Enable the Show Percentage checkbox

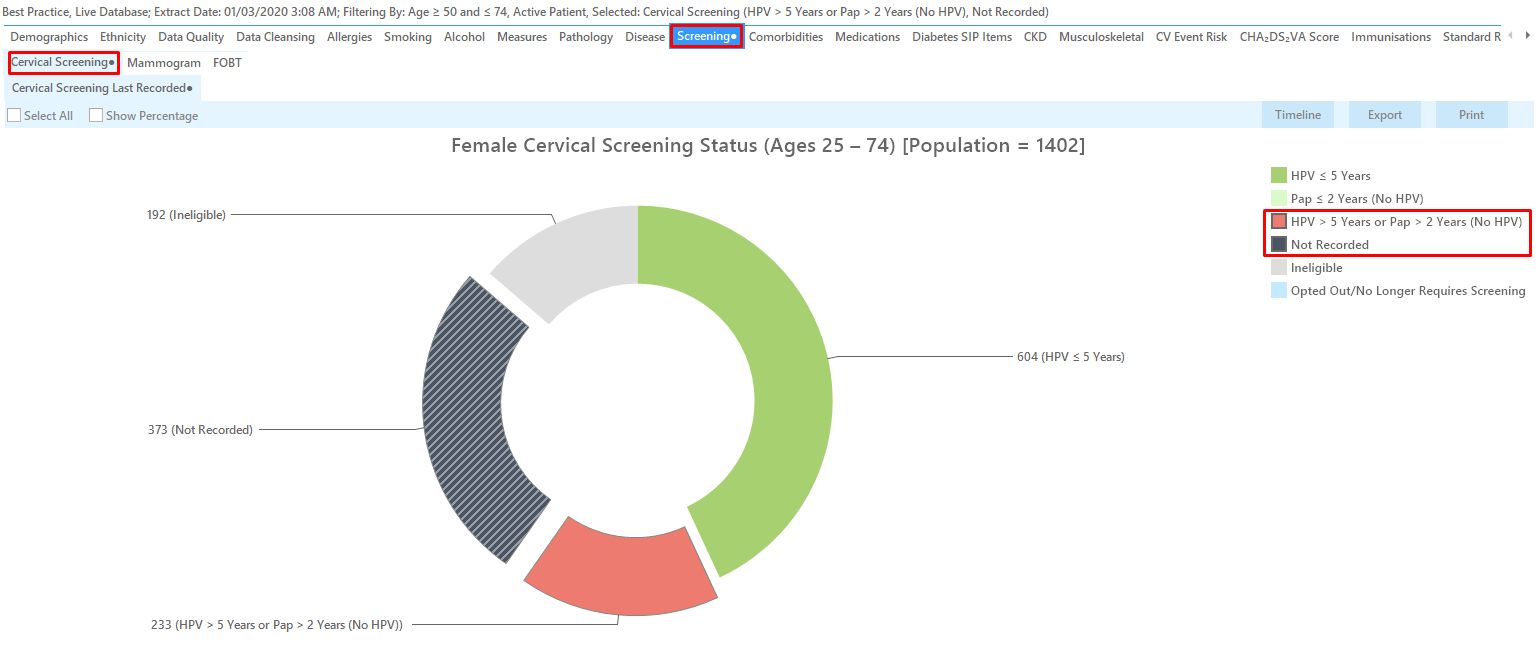tap(96, 116)
